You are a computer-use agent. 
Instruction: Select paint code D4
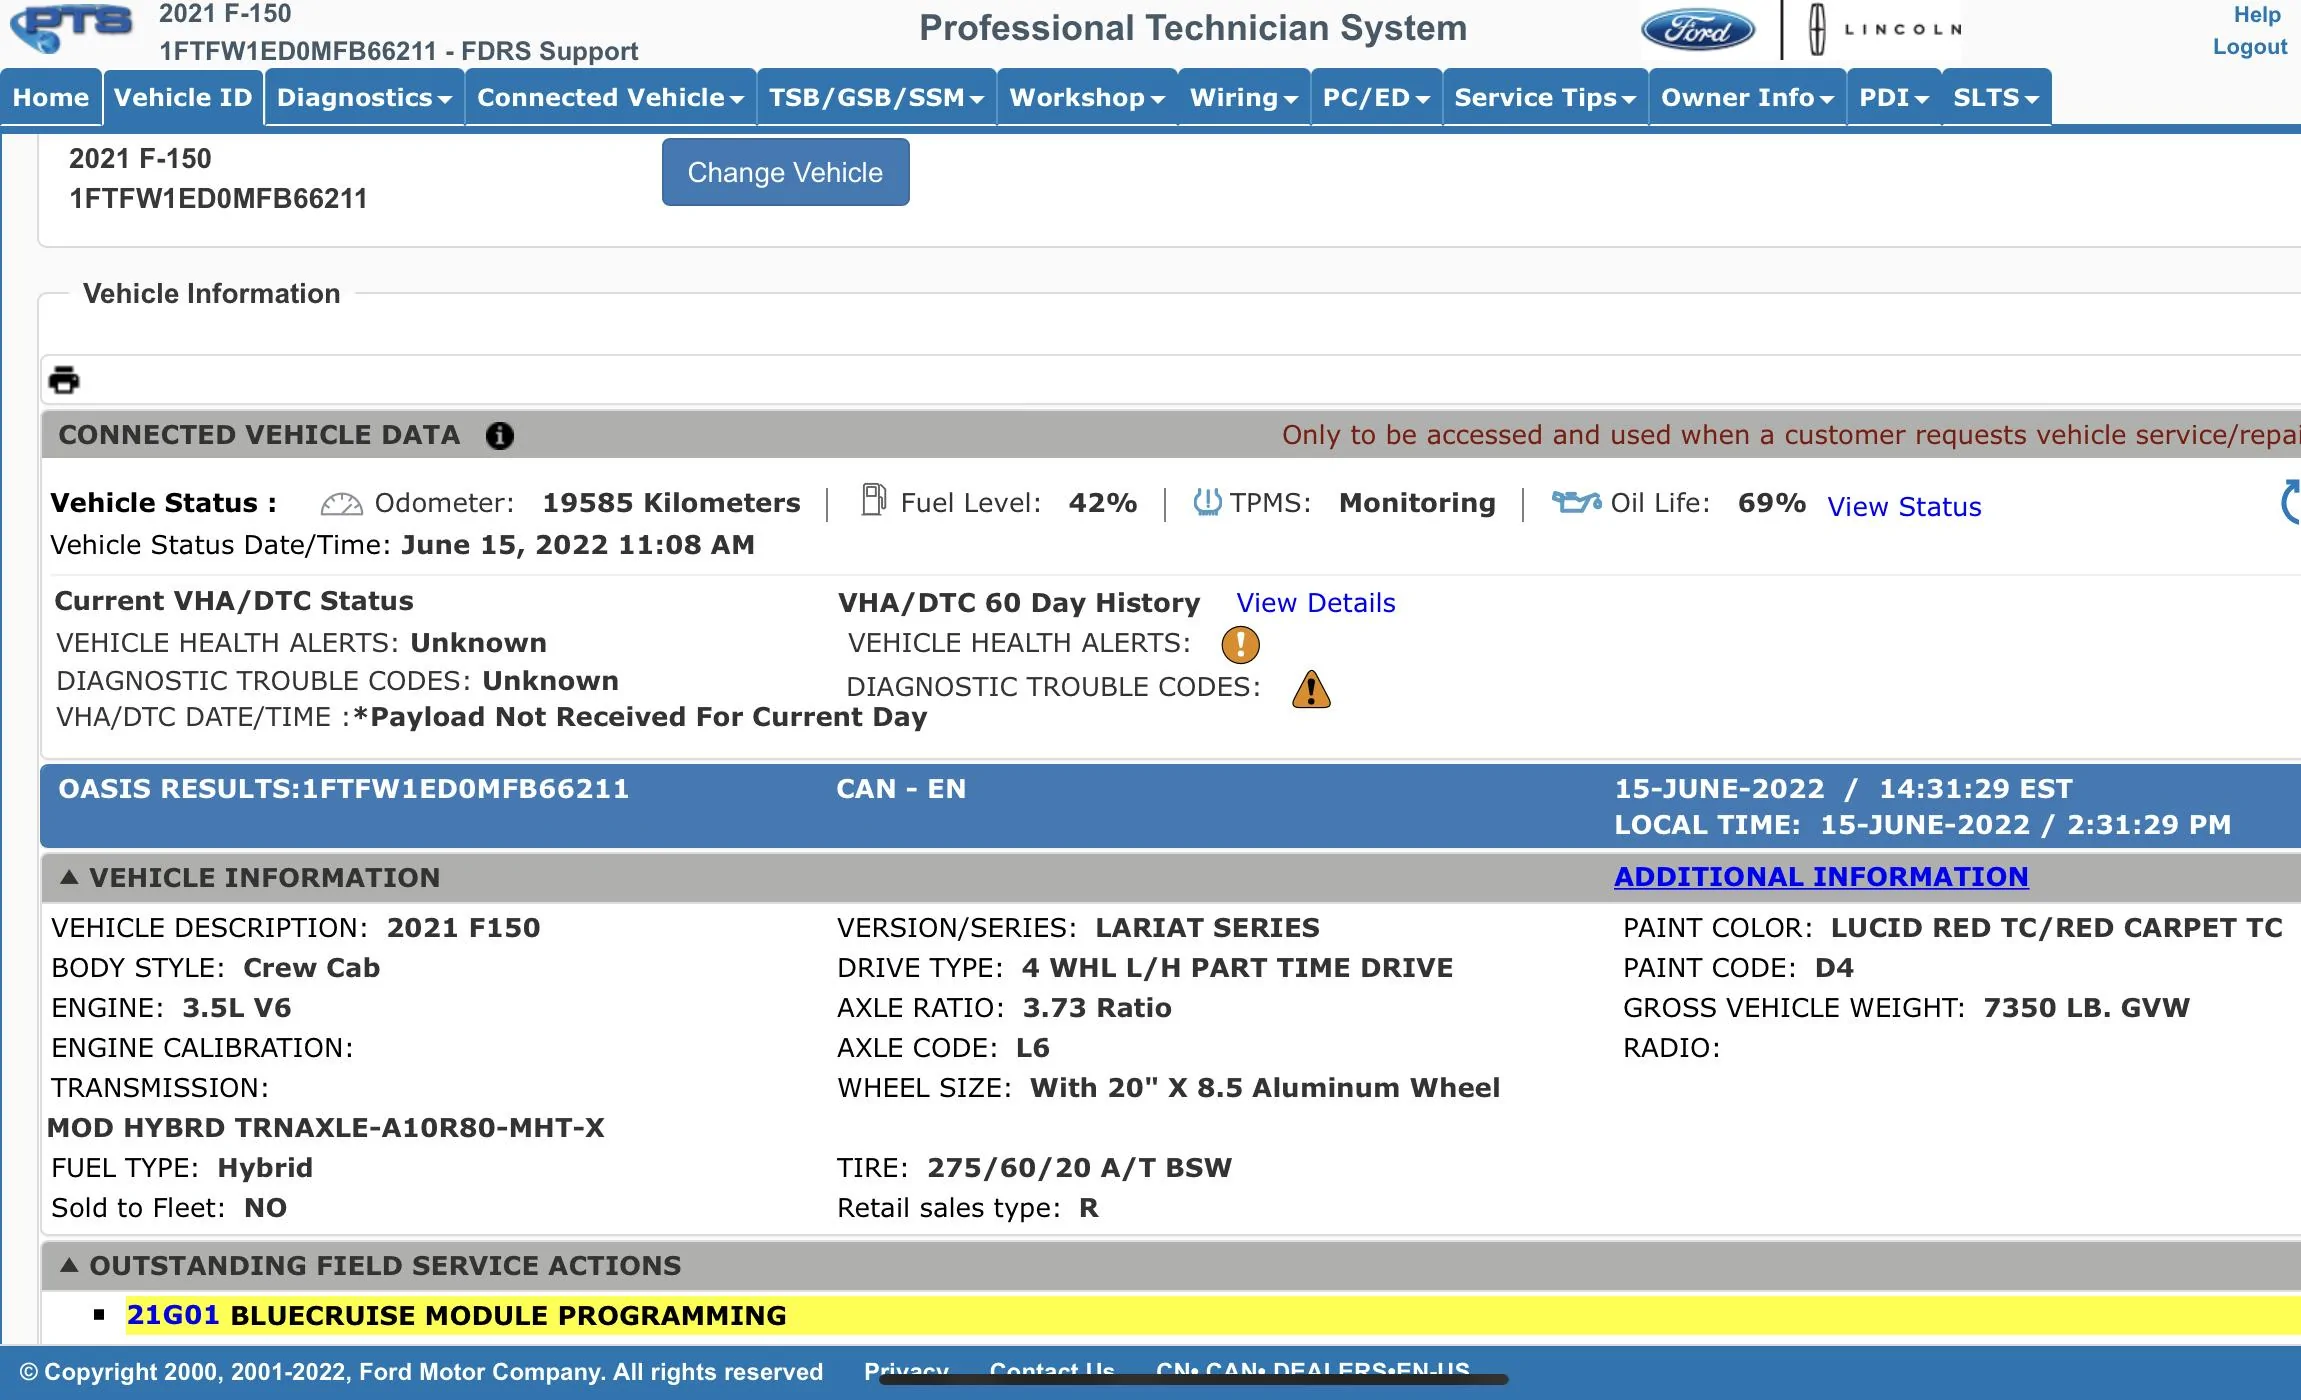1834,968
